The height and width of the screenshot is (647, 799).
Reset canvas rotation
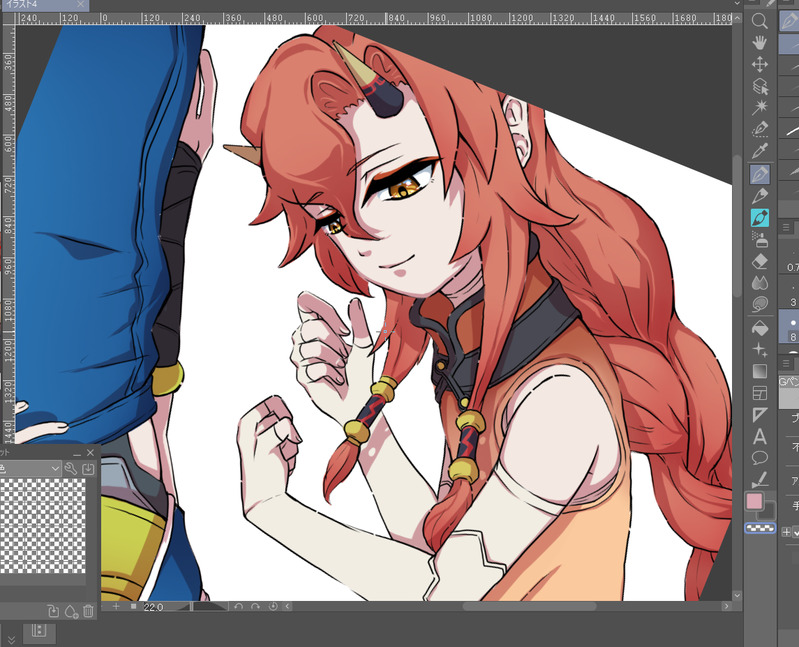tap(273, 606)
